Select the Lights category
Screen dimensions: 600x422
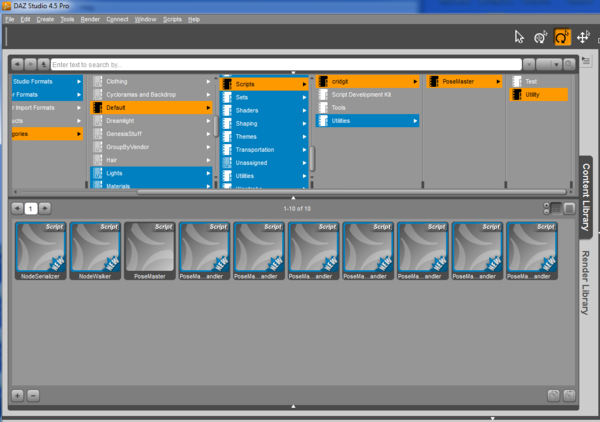click(x=152, y=173)
